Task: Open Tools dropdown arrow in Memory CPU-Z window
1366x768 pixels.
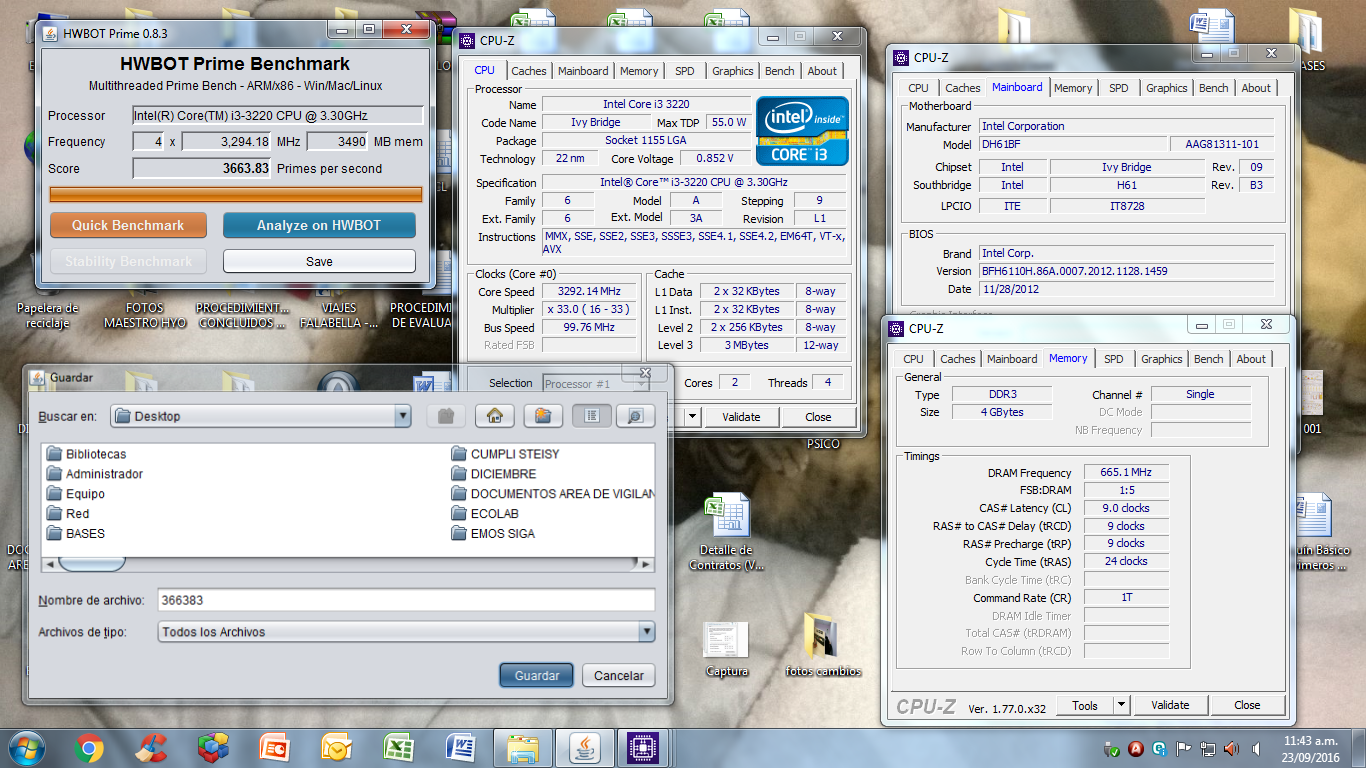Action: pyautogui.click(x=1122, y=705)
